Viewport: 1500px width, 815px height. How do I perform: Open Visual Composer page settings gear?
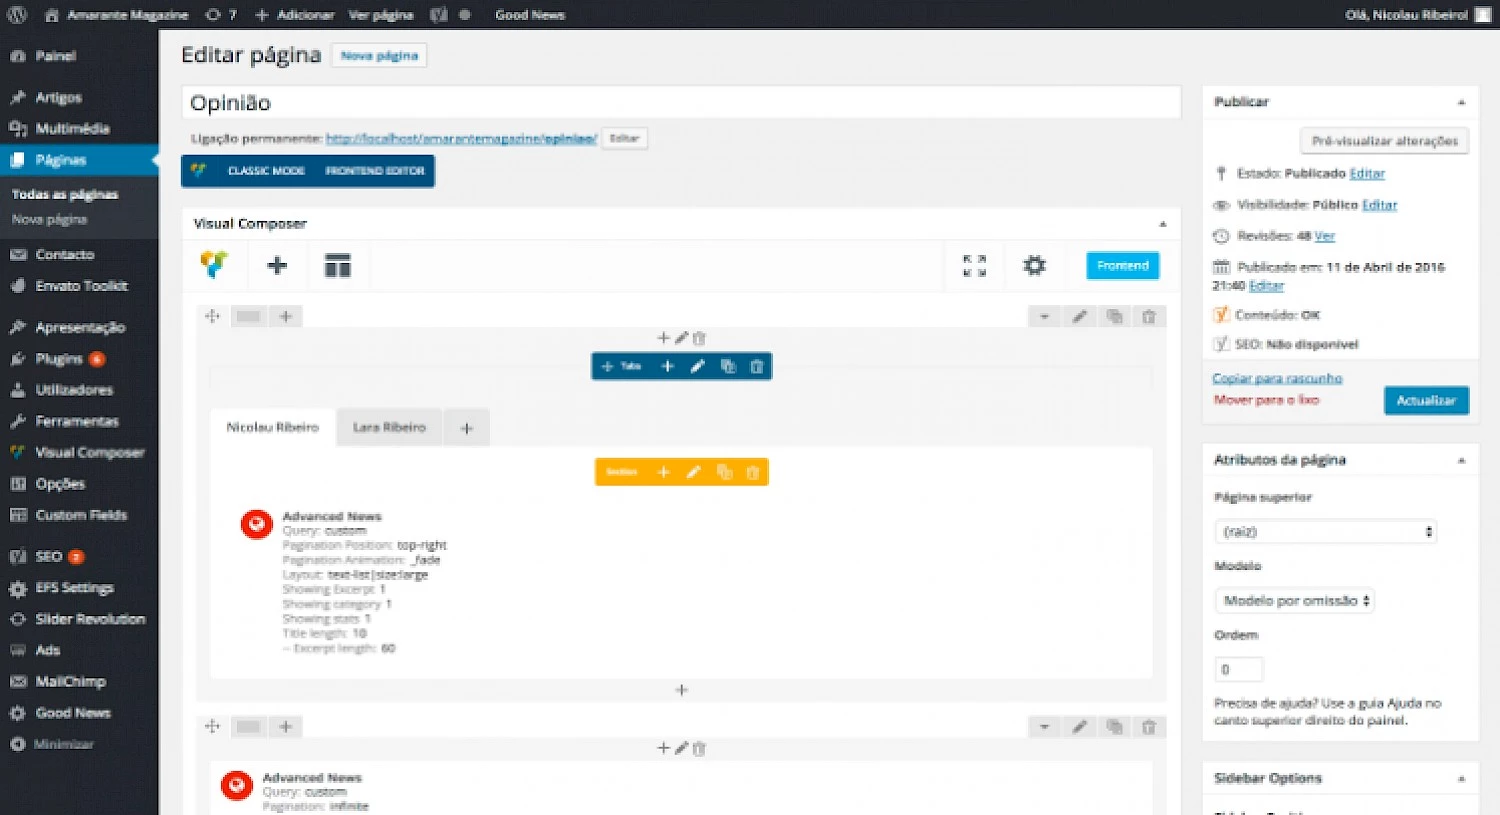(x=1034, y=265)
